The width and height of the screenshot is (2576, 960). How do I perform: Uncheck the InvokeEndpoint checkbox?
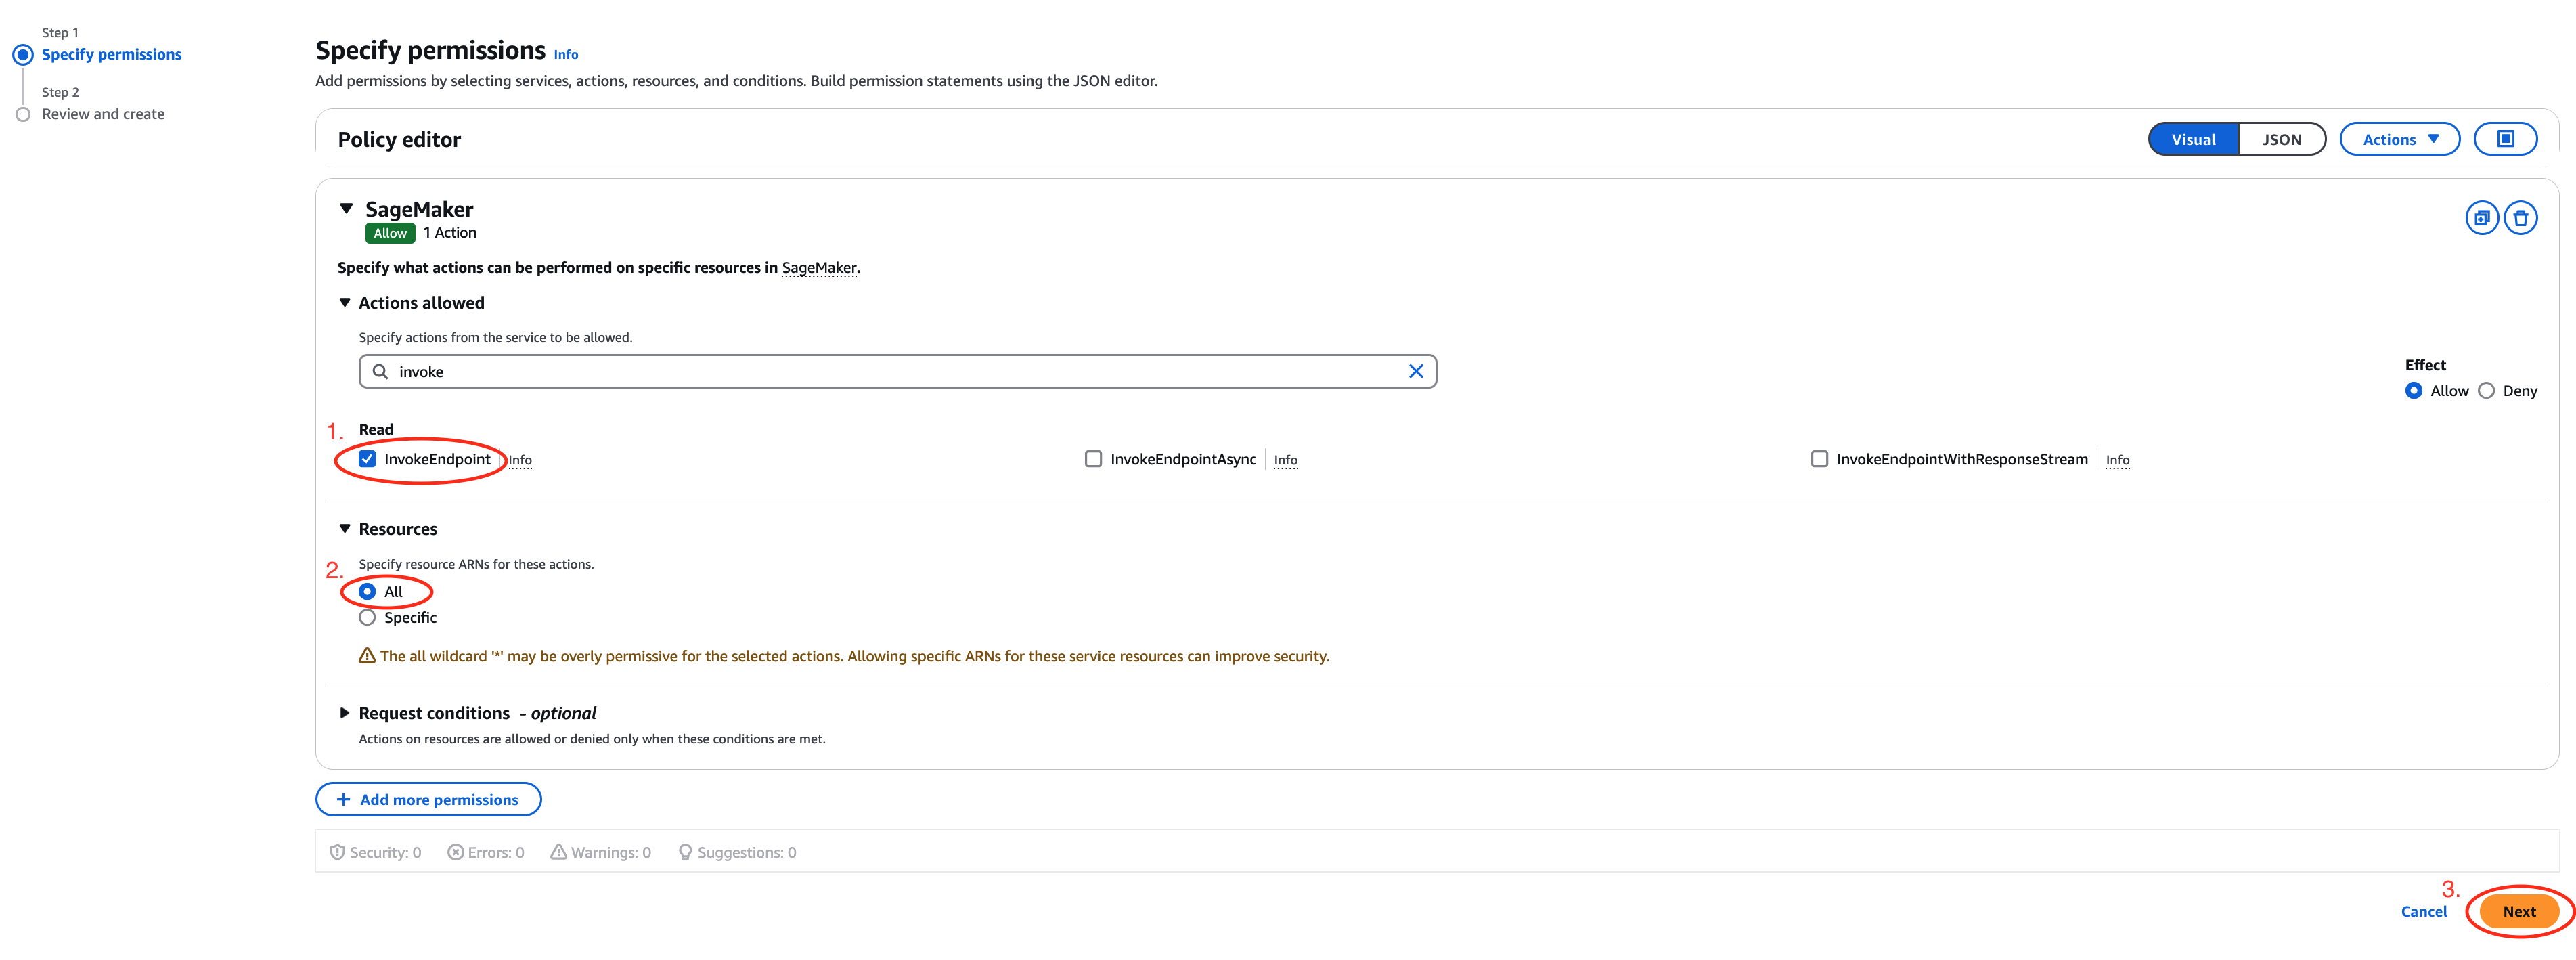tap(367, 459)
